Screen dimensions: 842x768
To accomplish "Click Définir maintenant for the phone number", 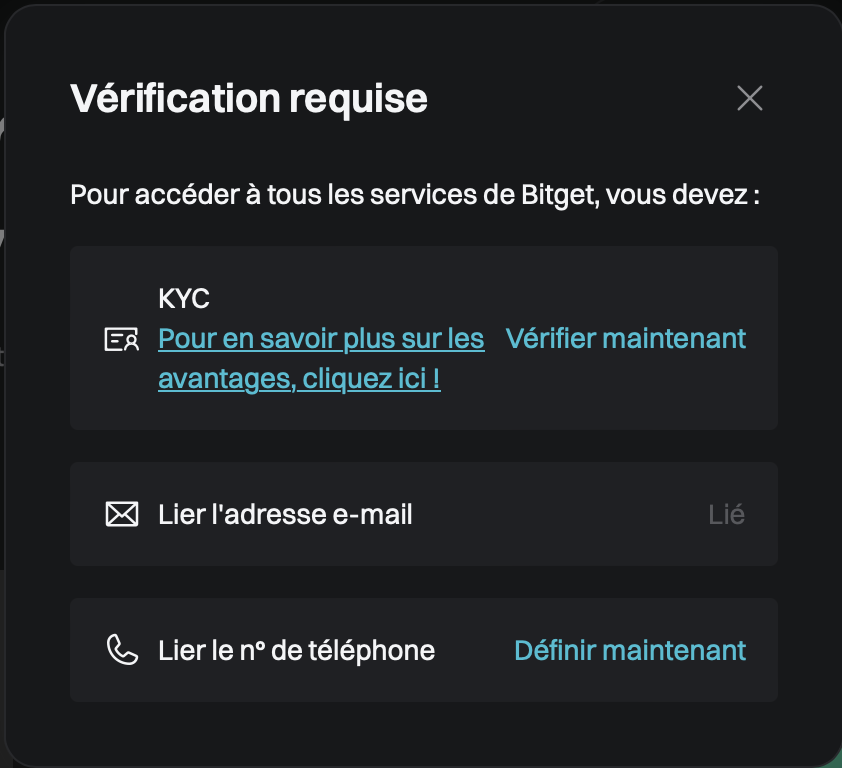I will point(629,649).
